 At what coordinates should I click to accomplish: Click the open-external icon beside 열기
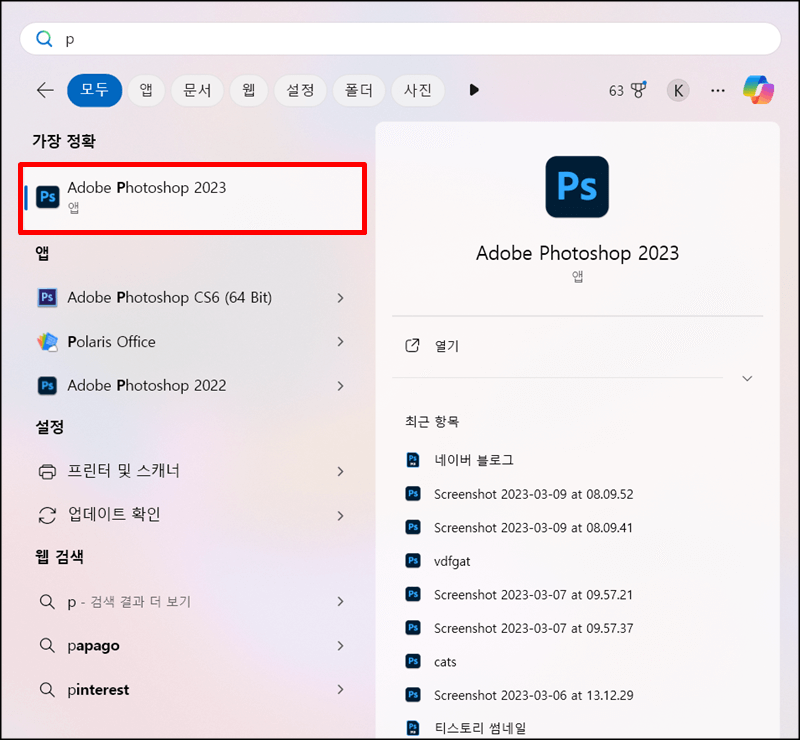pos(412,346)
